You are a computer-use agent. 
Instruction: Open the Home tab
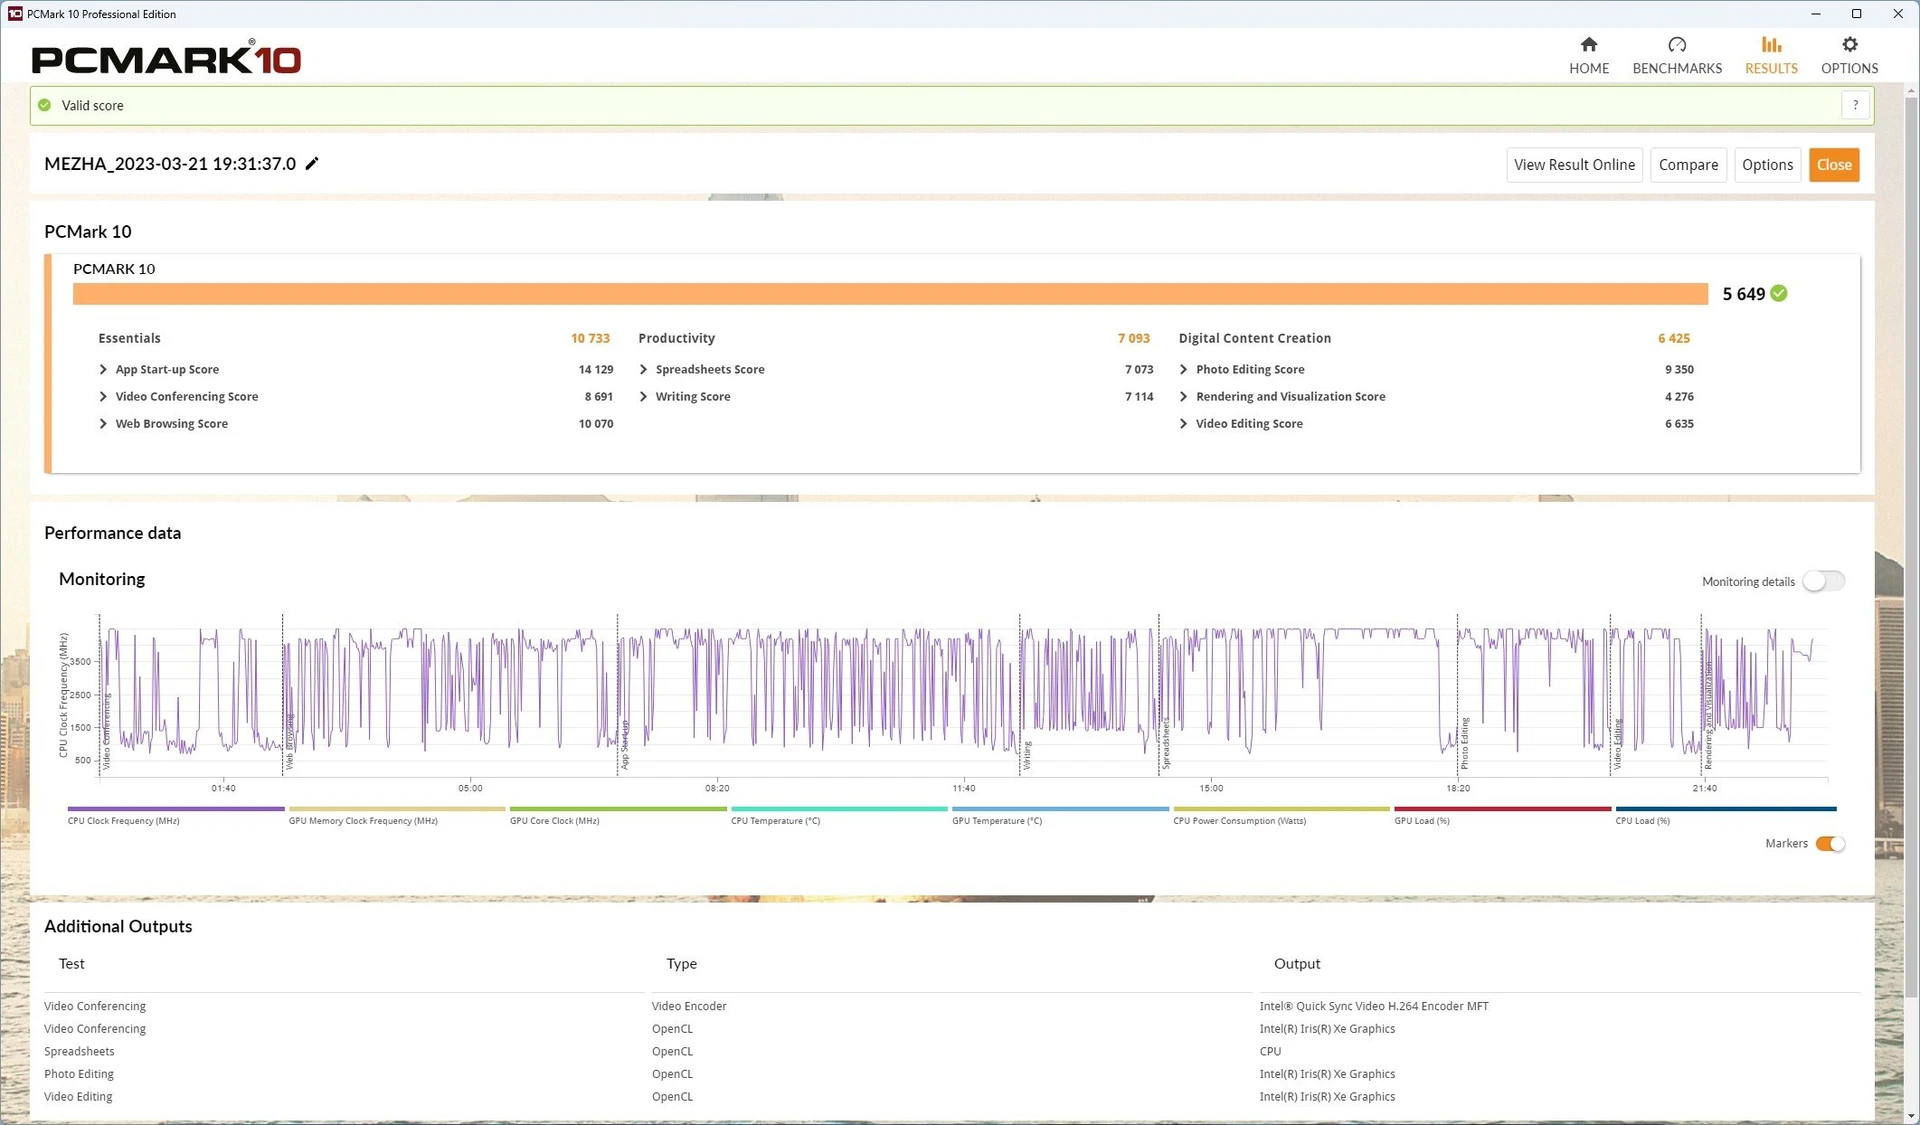[x=1588, y=55]
